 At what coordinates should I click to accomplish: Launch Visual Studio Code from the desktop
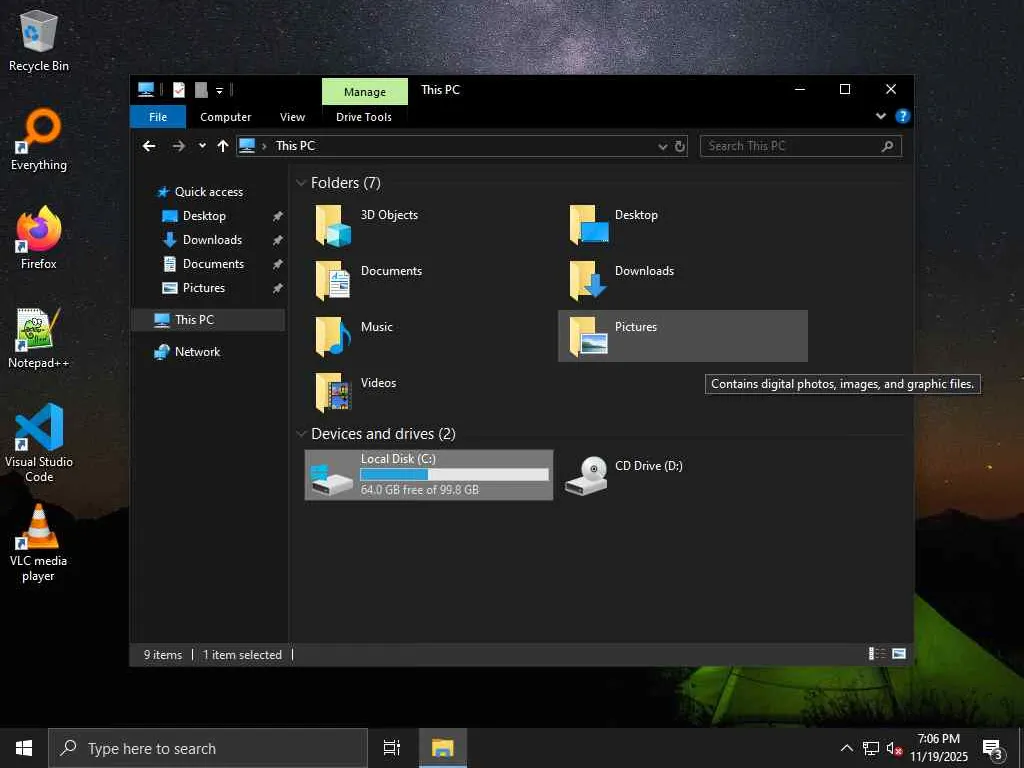click(x=39, y=443)
